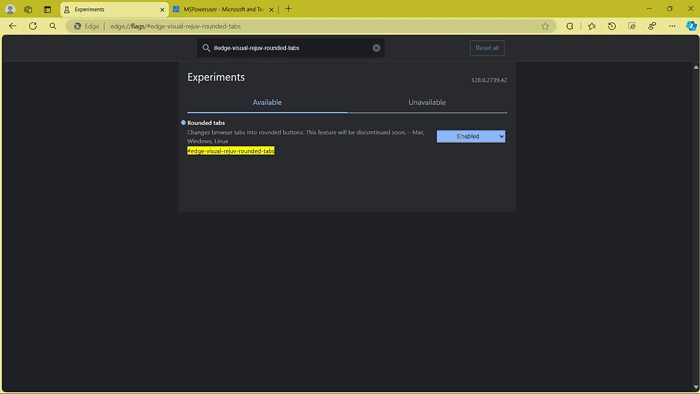Image resolution: width=700 pixels, height=394 pixels.
Task: Open the Extensions puzzle icon
Action: point(570,26)
